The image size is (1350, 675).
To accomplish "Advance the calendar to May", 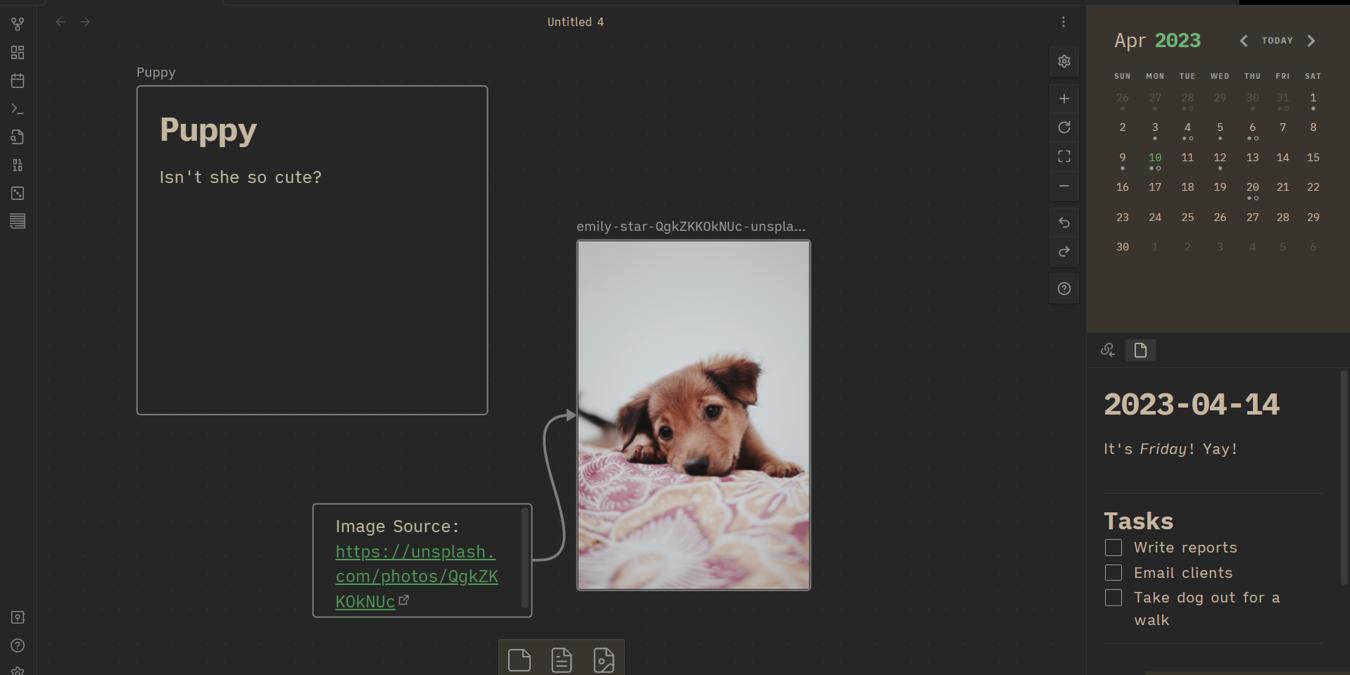I will [x=1312, y=40].
